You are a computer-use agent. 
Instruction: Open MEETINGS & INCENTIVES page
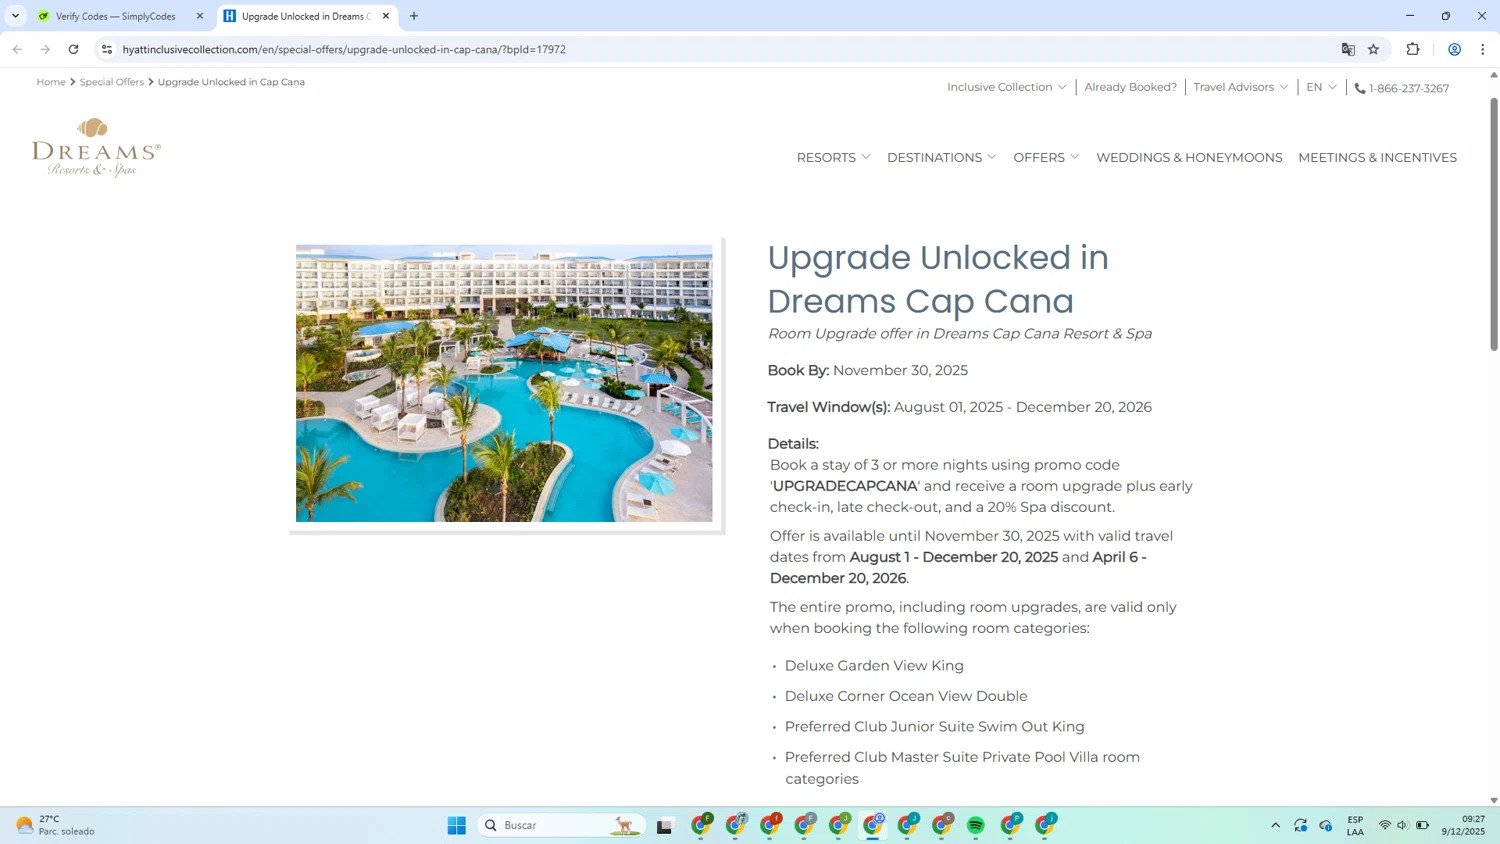click(x=1377, y=157)
